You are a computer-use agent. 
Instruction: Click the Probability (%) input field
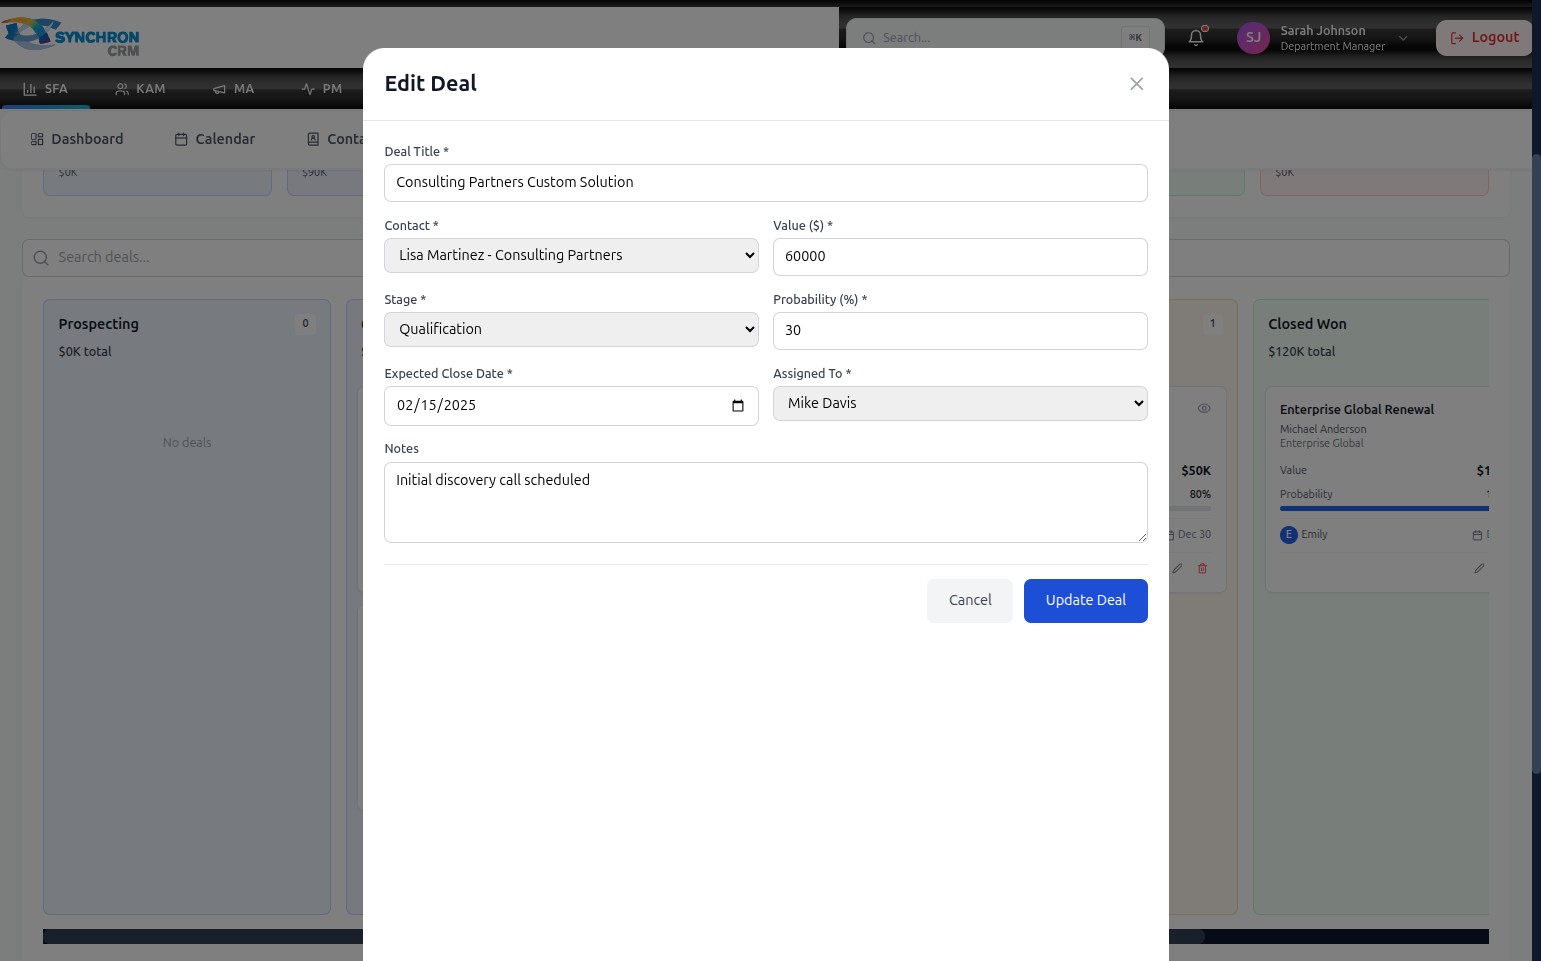(960, 331)
